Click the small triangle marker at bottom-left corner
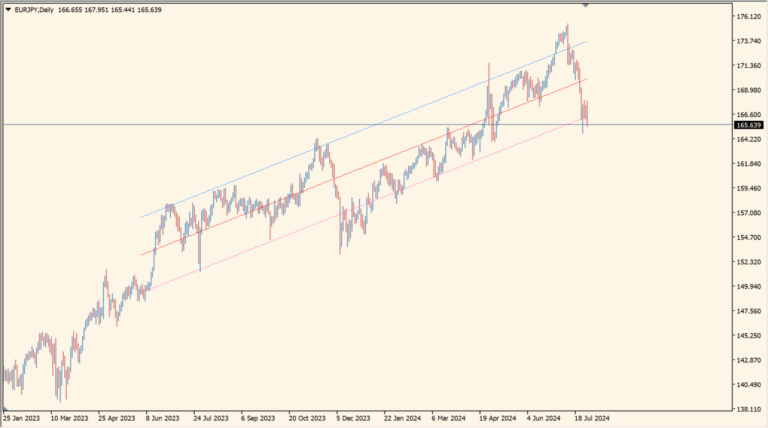 (5, 409)
